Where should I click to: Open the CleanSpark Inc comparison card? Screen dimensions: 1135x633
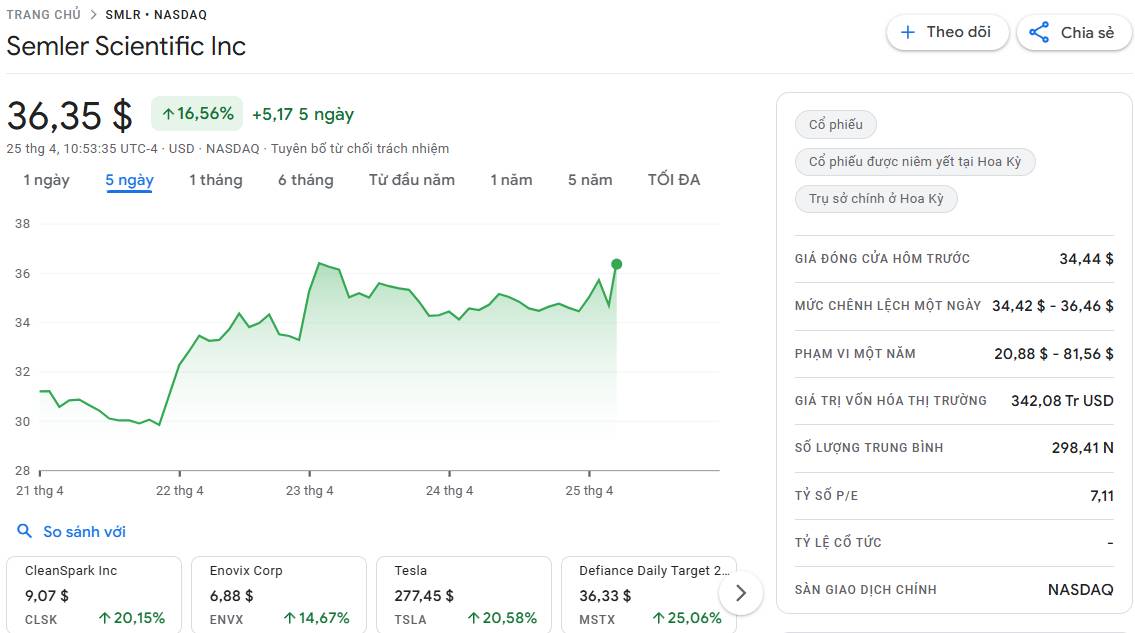[x=94, y=595]
